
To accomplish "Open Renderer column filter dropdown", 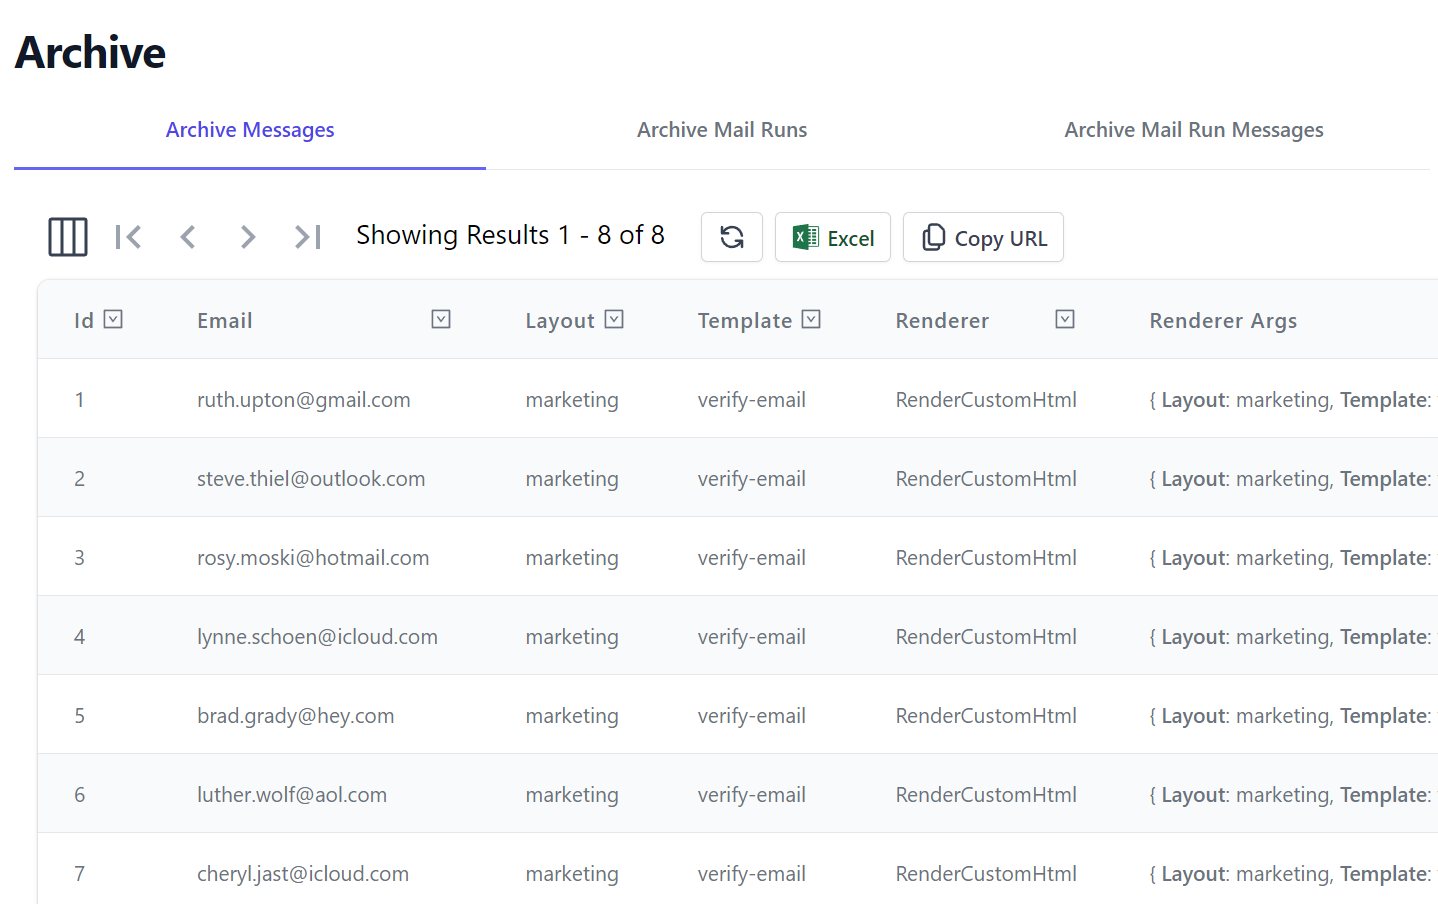I will click(1065, 319).
